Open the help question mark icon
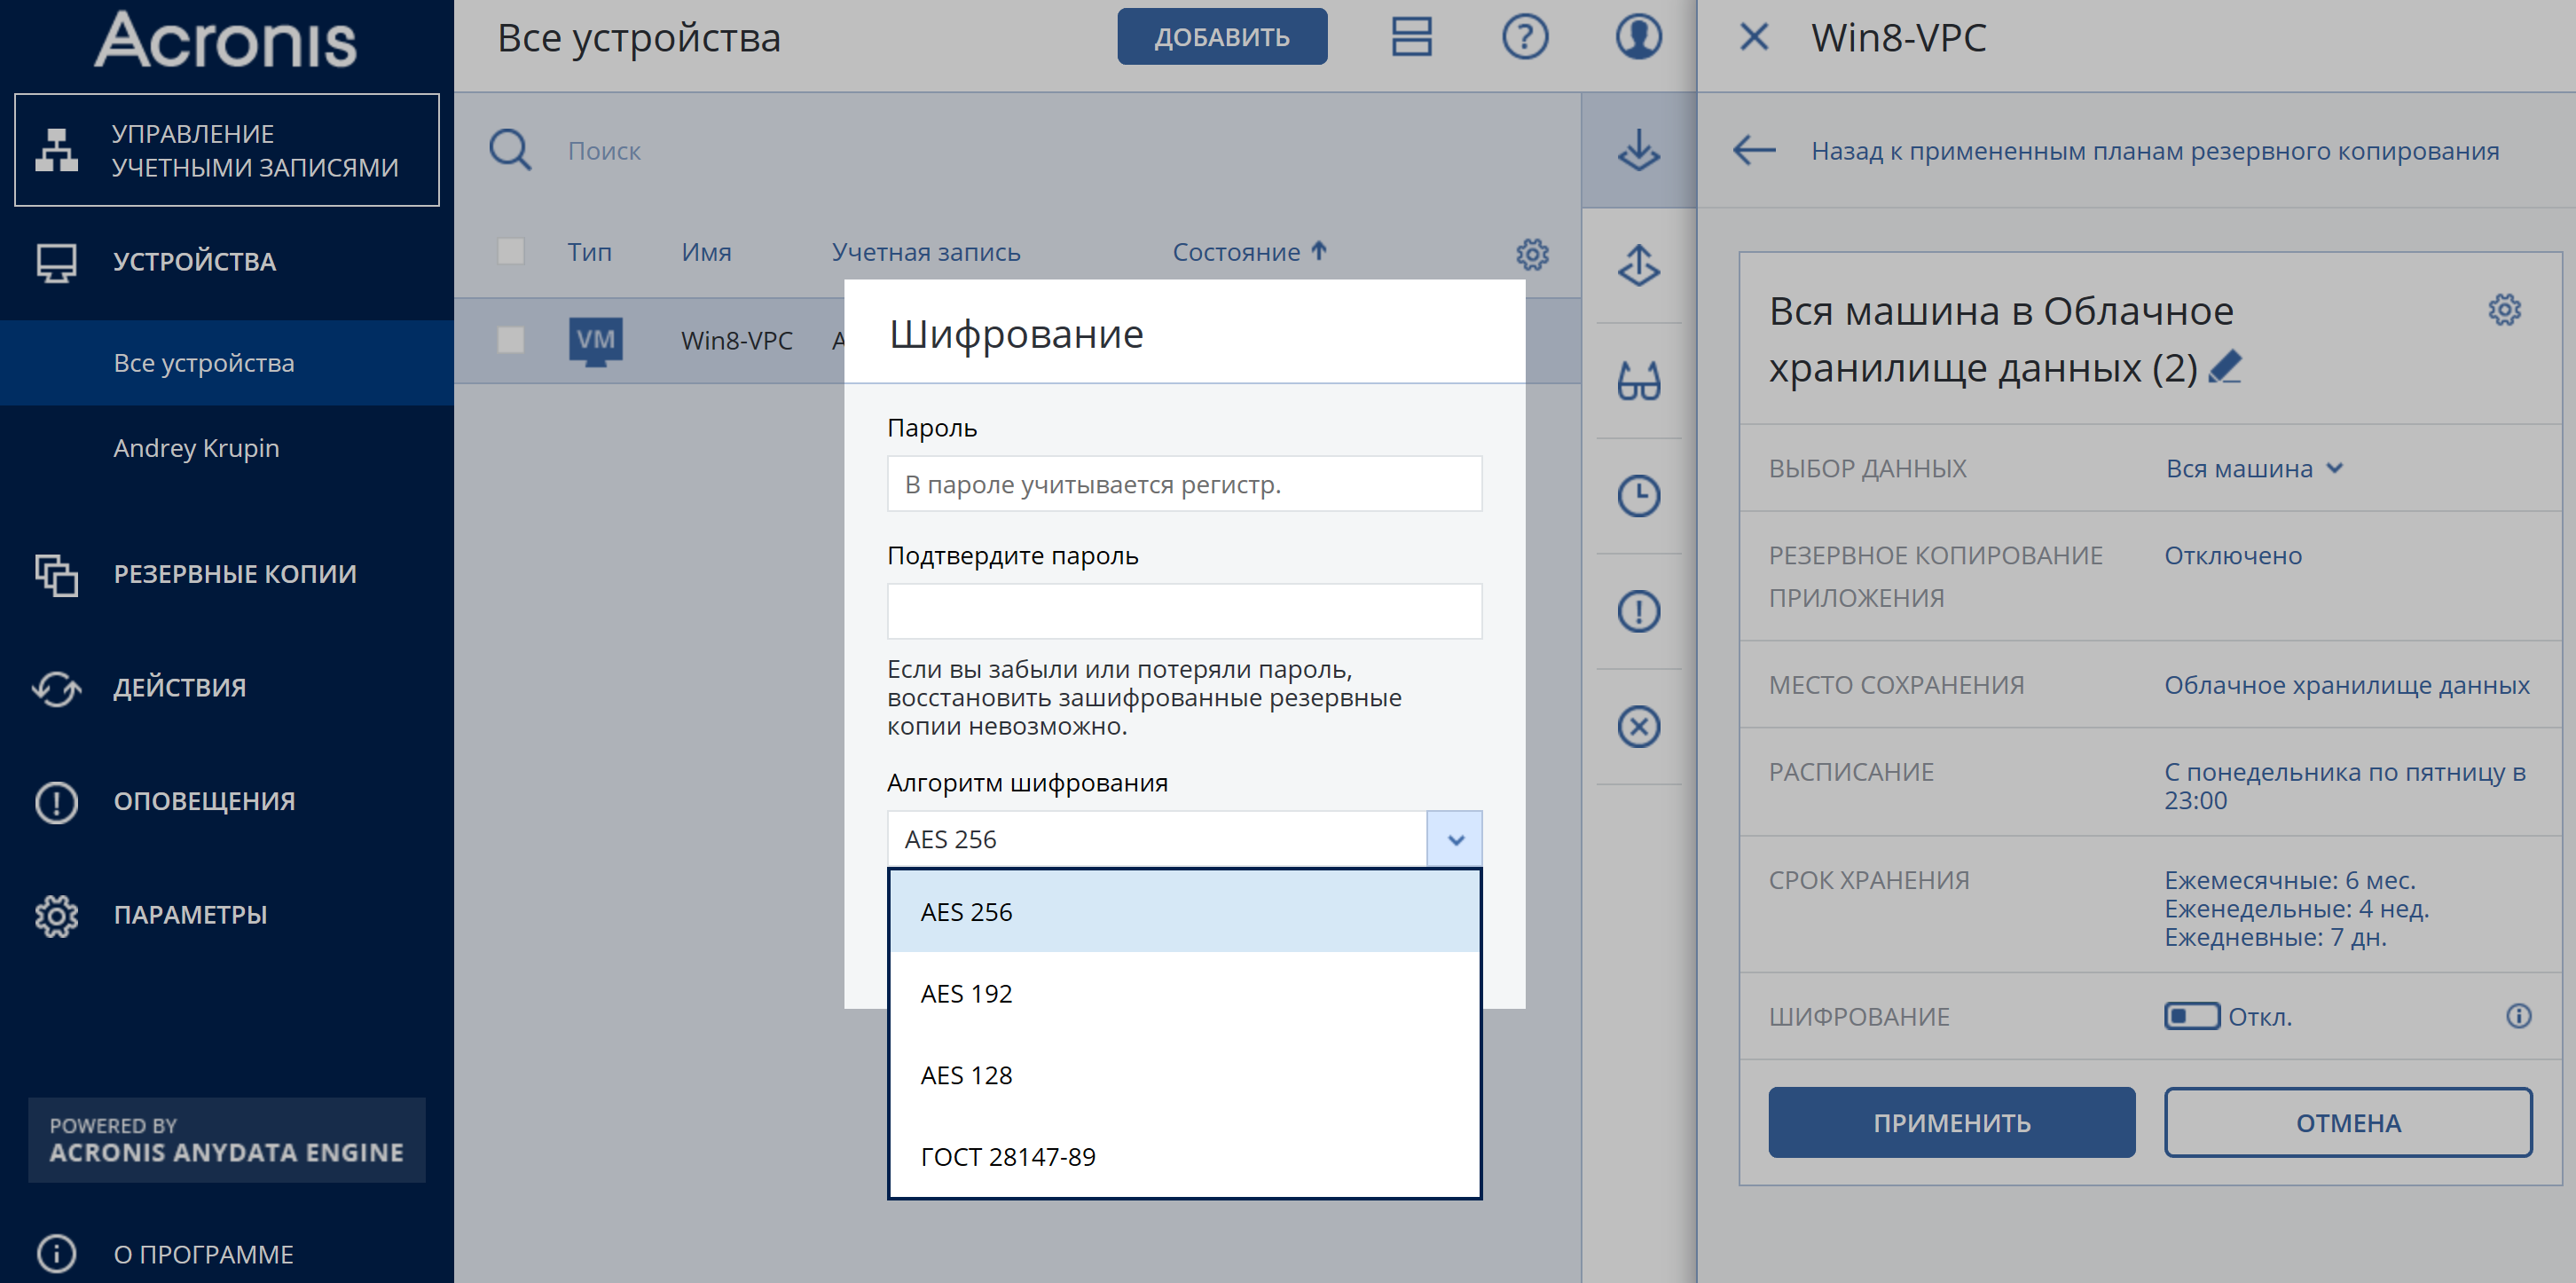This screenshot has width=2576, height=1283. coord(1525,37)
